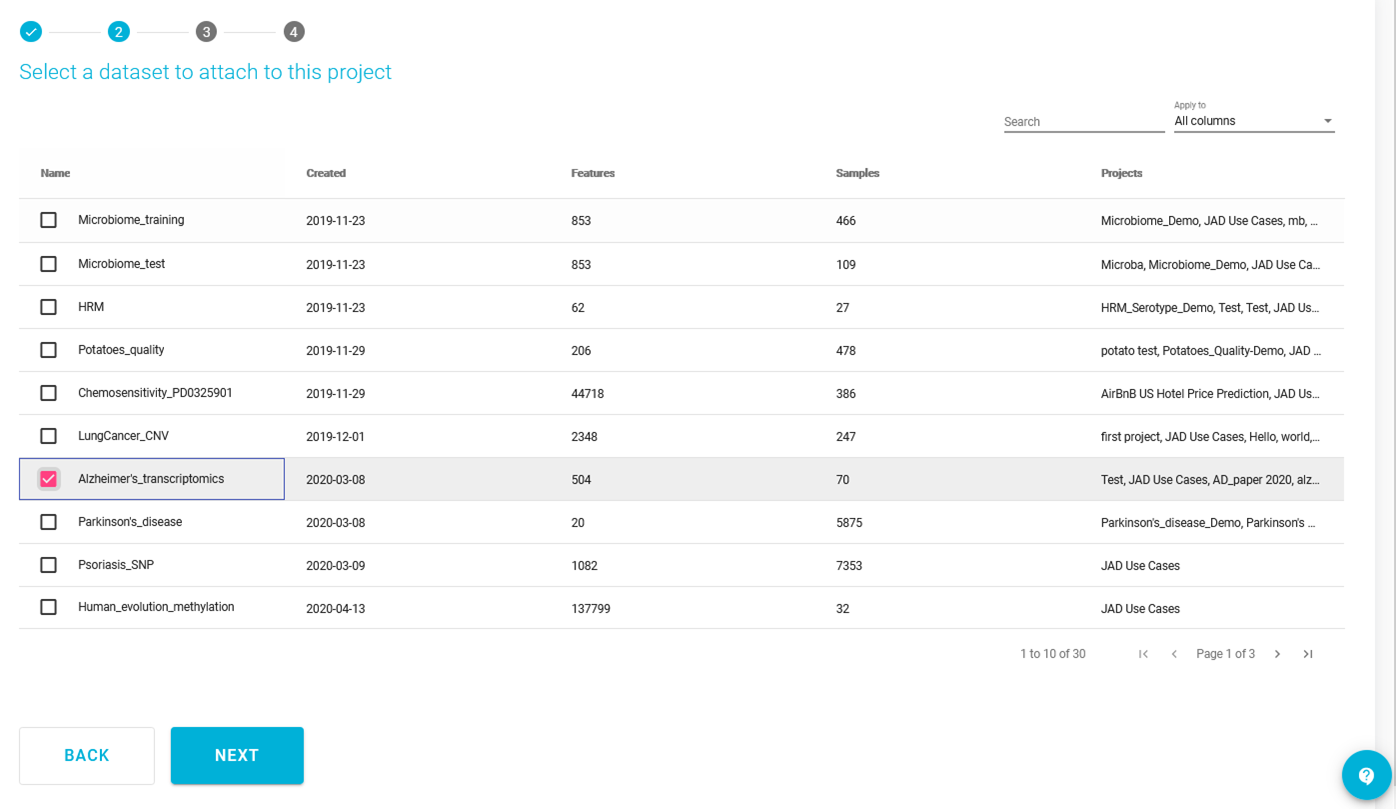The image size is (1396, 809).
Task: Tick the Potatoes_quality checkbox
Action: click(x=48, y=350)
